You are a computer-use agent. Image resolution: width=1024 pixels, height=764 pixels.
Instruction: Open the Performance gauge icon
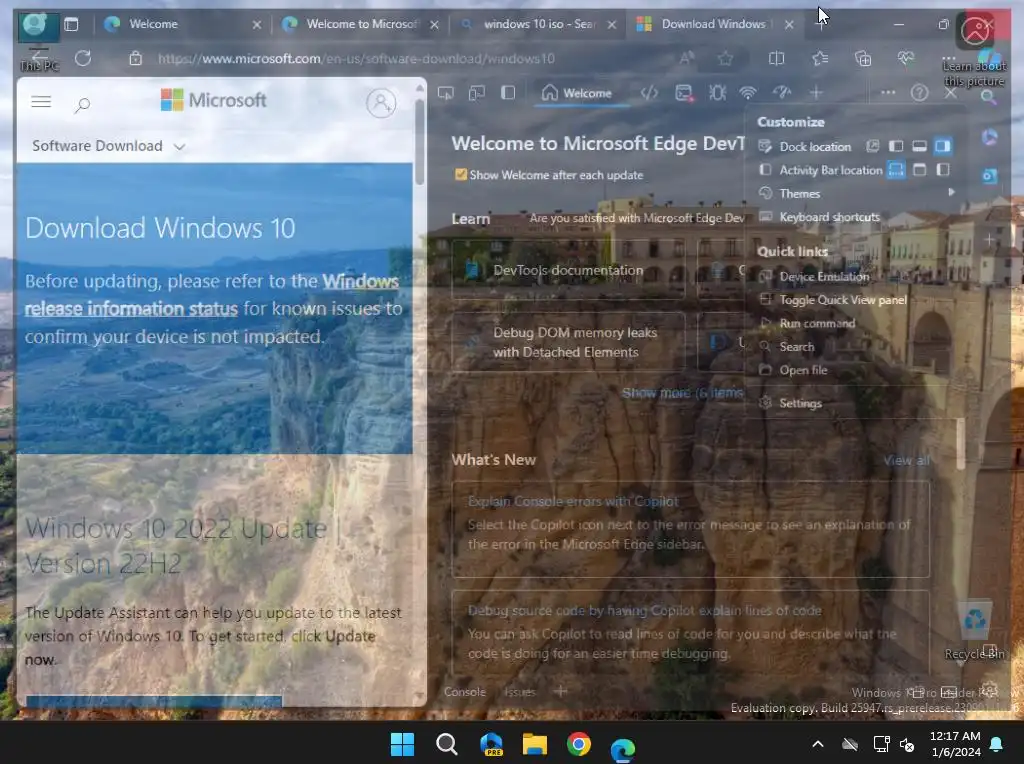pyautogui.click(x=782, y=93)
